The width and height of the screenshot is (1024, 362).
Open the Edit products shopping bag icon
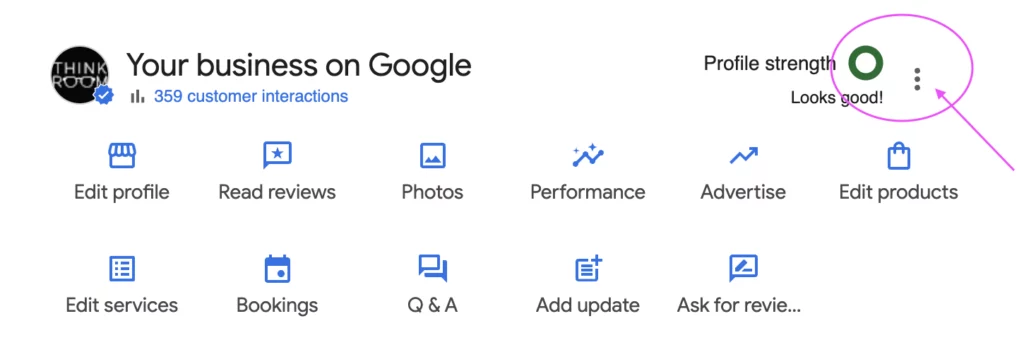pyautogui.click(x=899, y=156)
